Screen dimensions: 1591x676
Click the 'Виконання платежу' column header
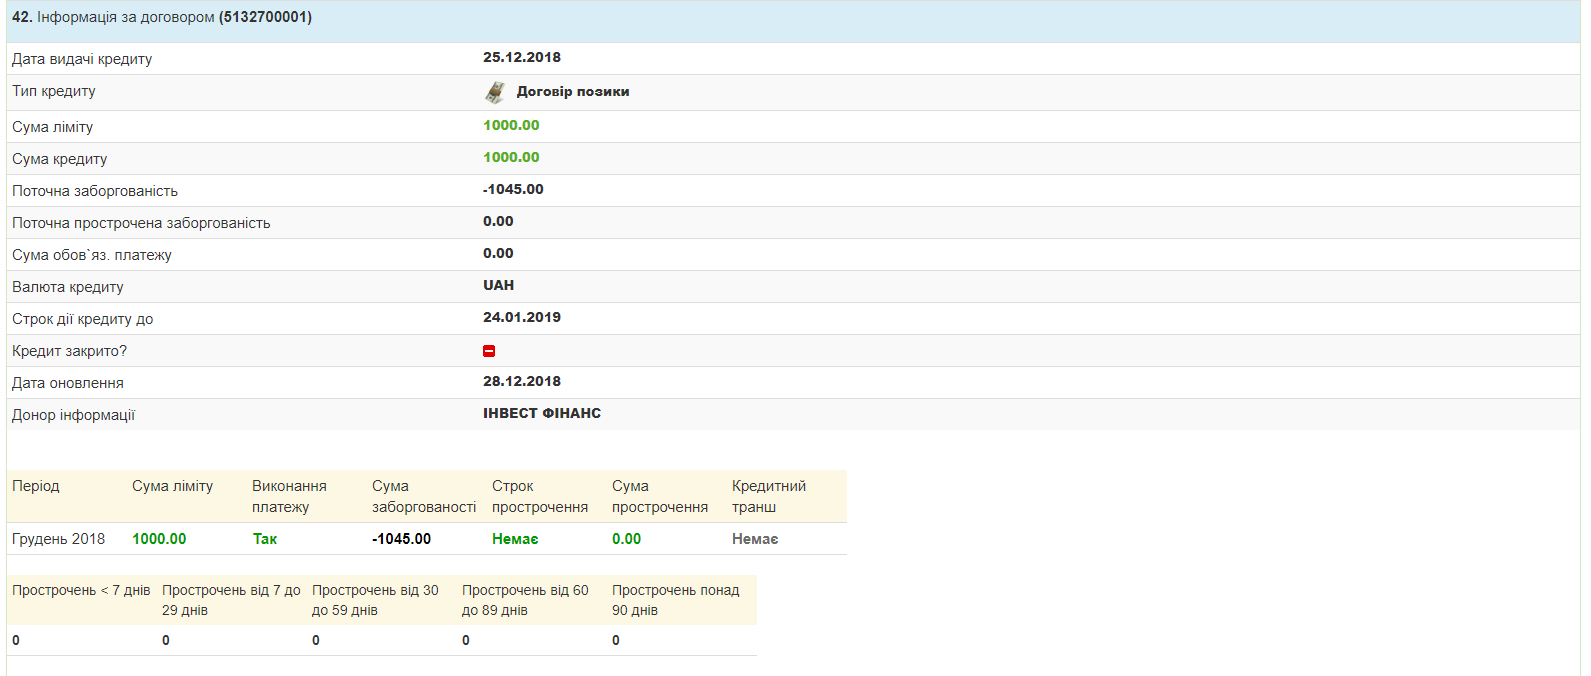point(289,496)
